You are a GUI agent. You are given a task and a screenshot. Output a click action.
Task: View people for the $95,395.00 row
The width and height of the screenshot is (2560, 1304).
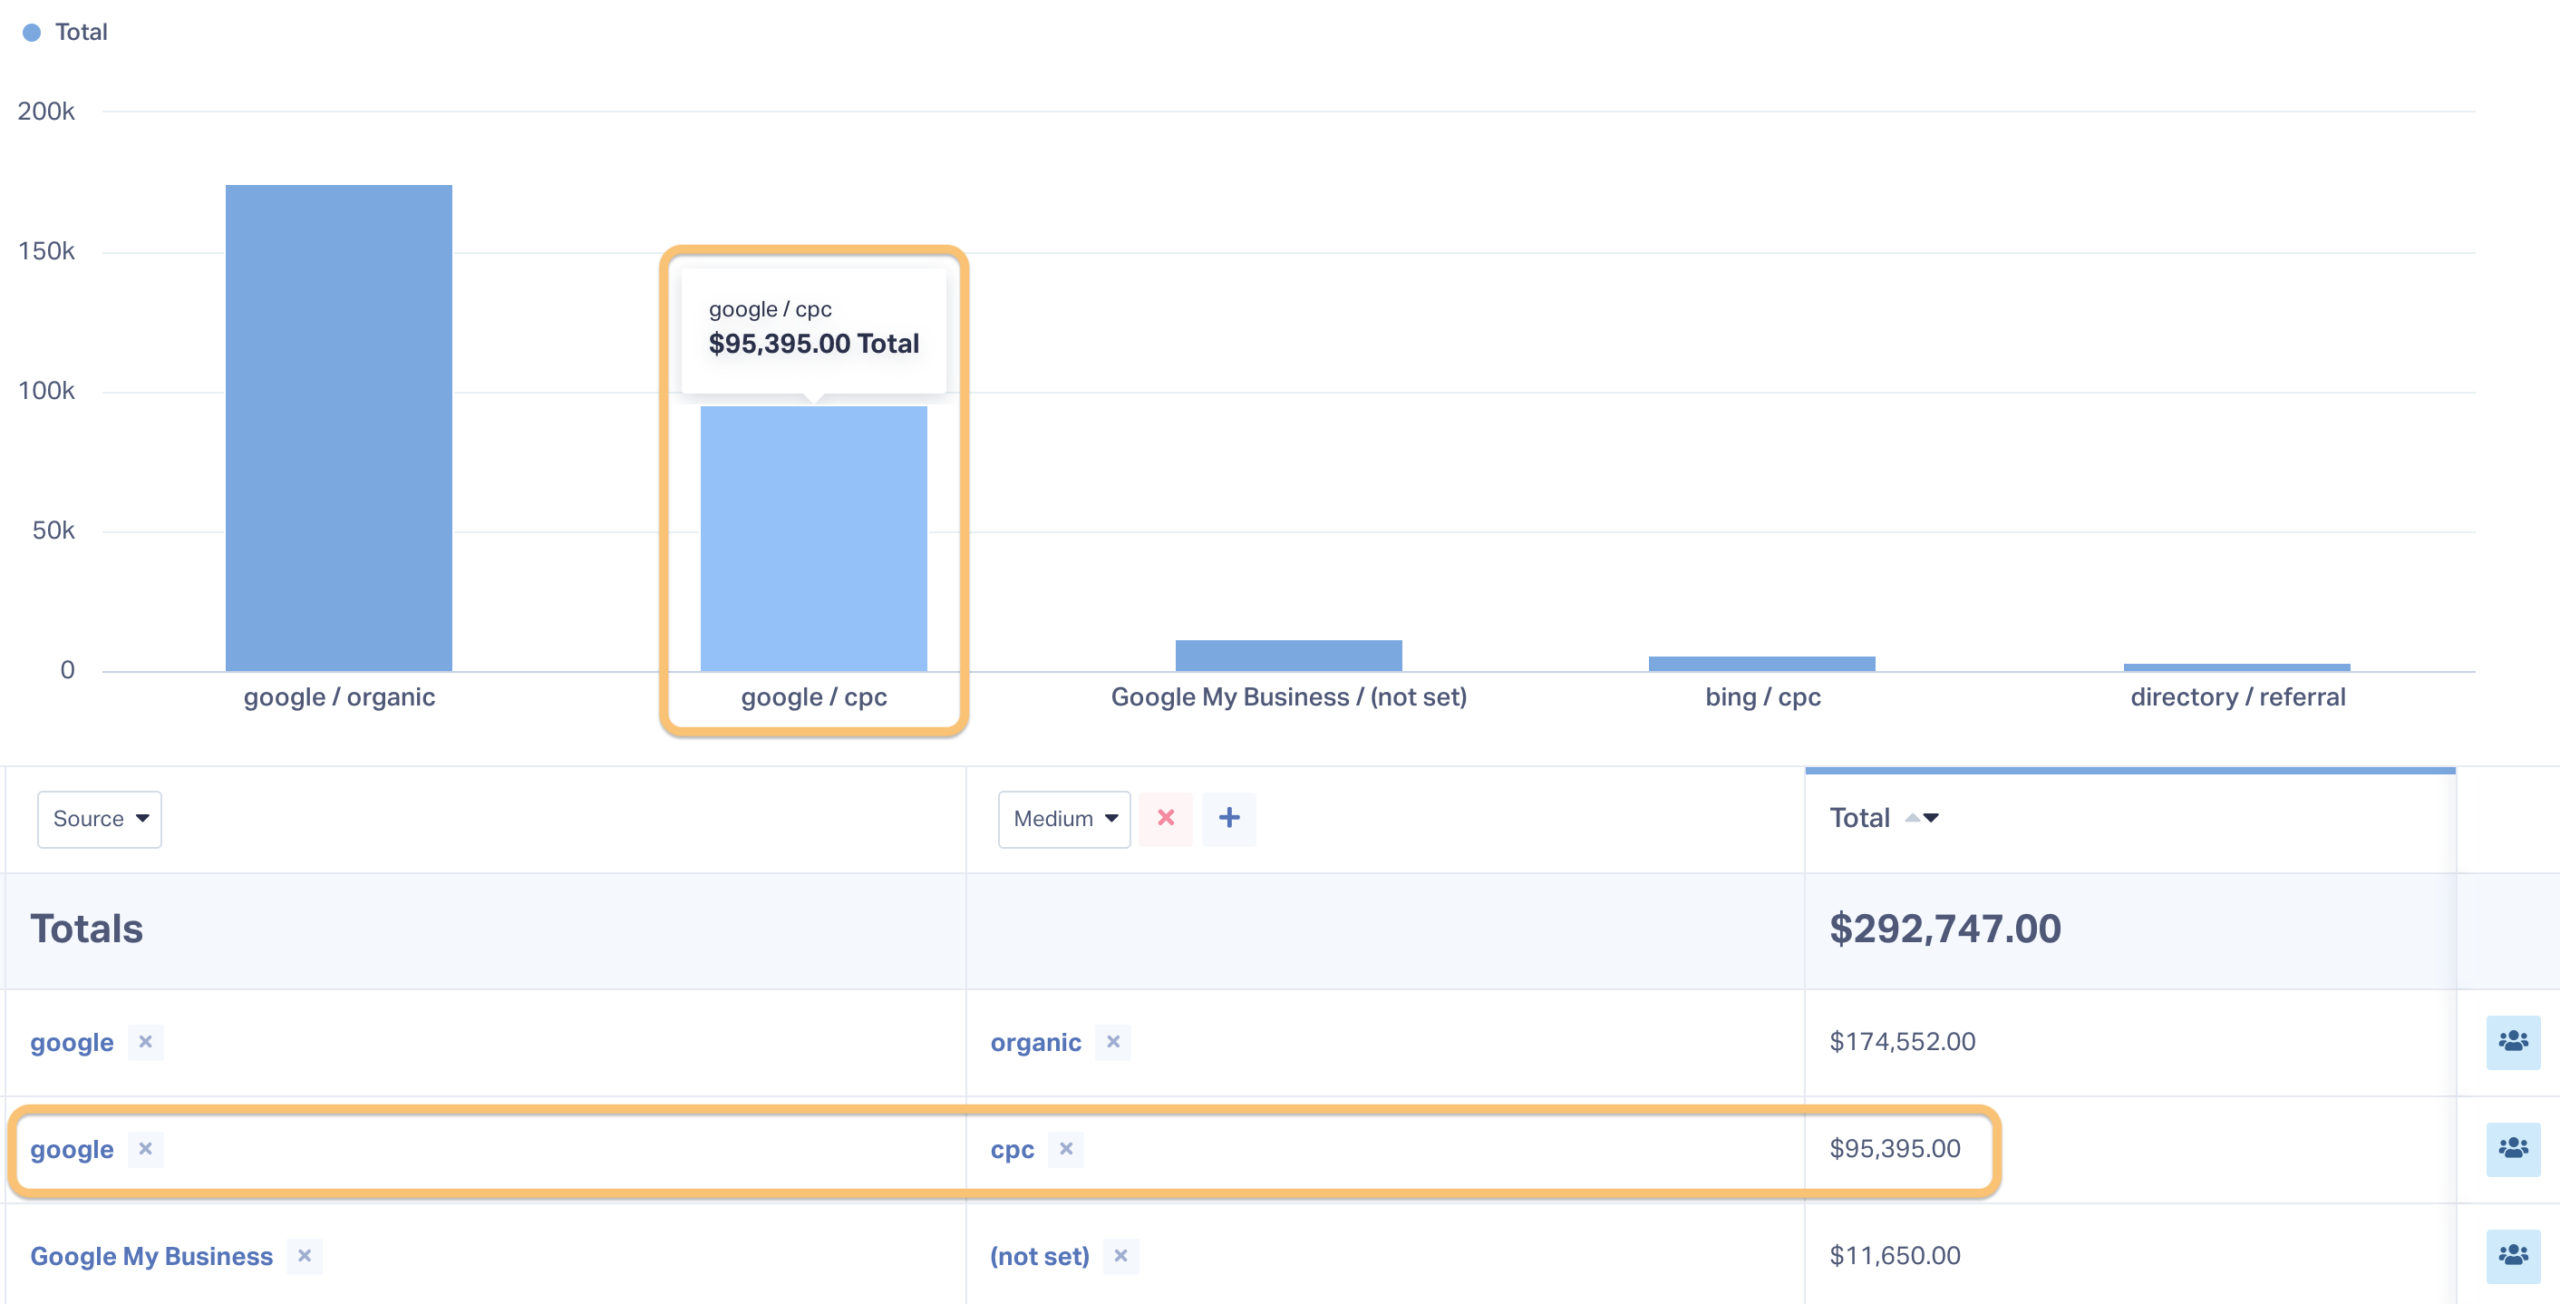[2513, 1149]
